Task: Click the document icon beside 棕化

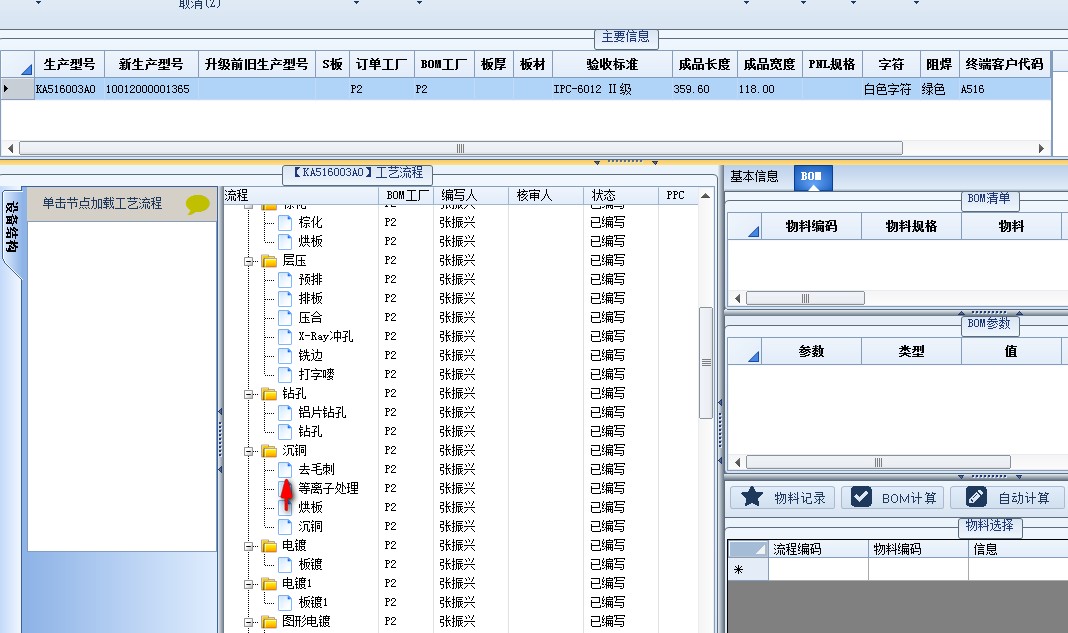Action: [x=285, y=222]
